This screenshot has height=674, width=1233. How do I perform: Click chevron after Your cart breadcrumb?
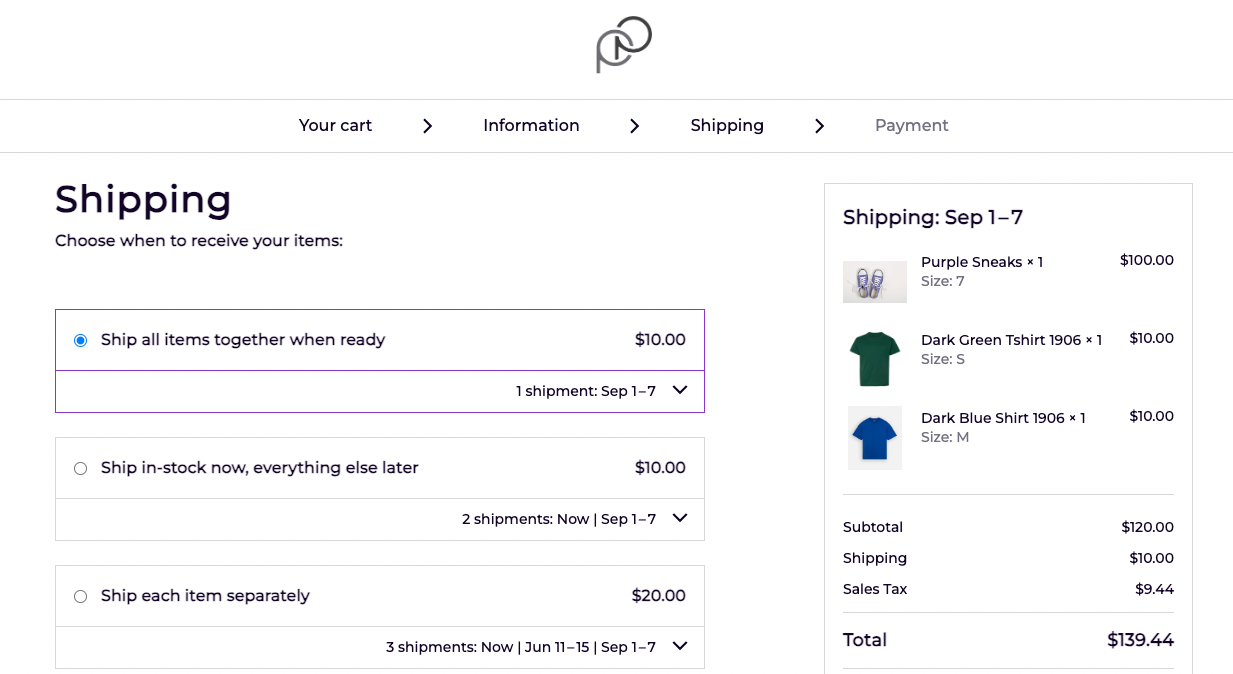427,126
